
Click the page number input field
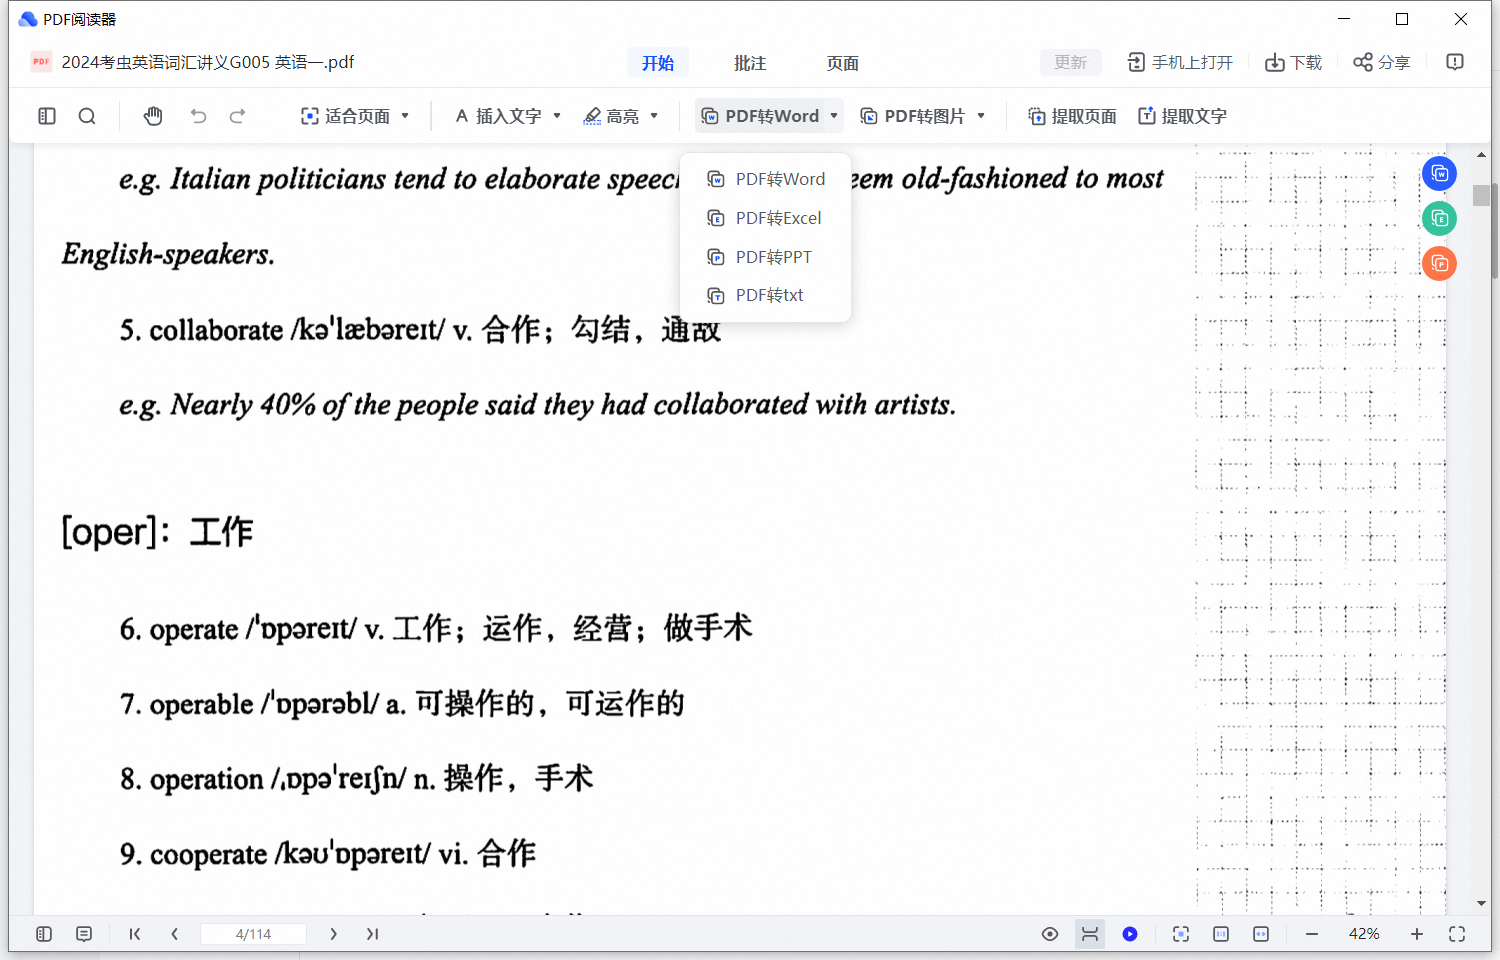point(253,933)
